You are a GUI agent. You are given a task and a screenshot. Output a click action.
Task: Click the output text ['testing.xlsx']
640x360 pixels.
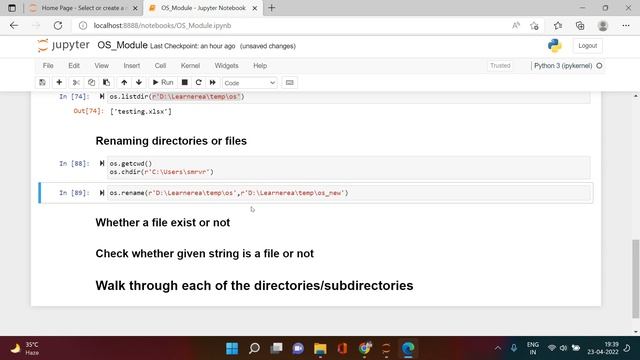click(x=141, y=111)
